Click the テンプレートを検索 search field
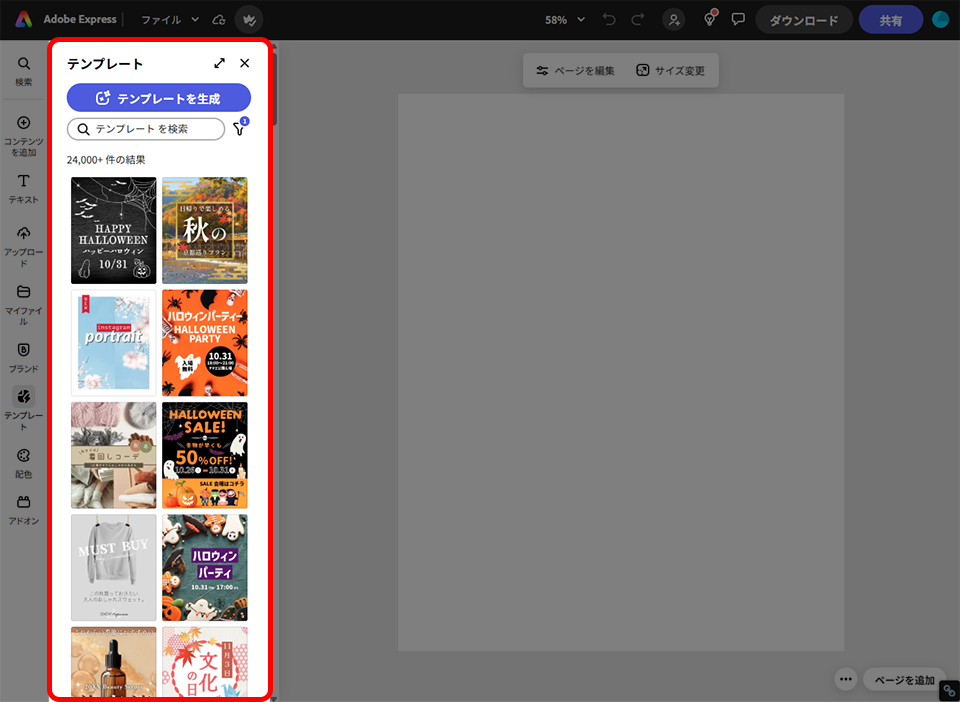The height and width of the screenshot is (702, 960). pyautogui.click(x=146, y=129)
